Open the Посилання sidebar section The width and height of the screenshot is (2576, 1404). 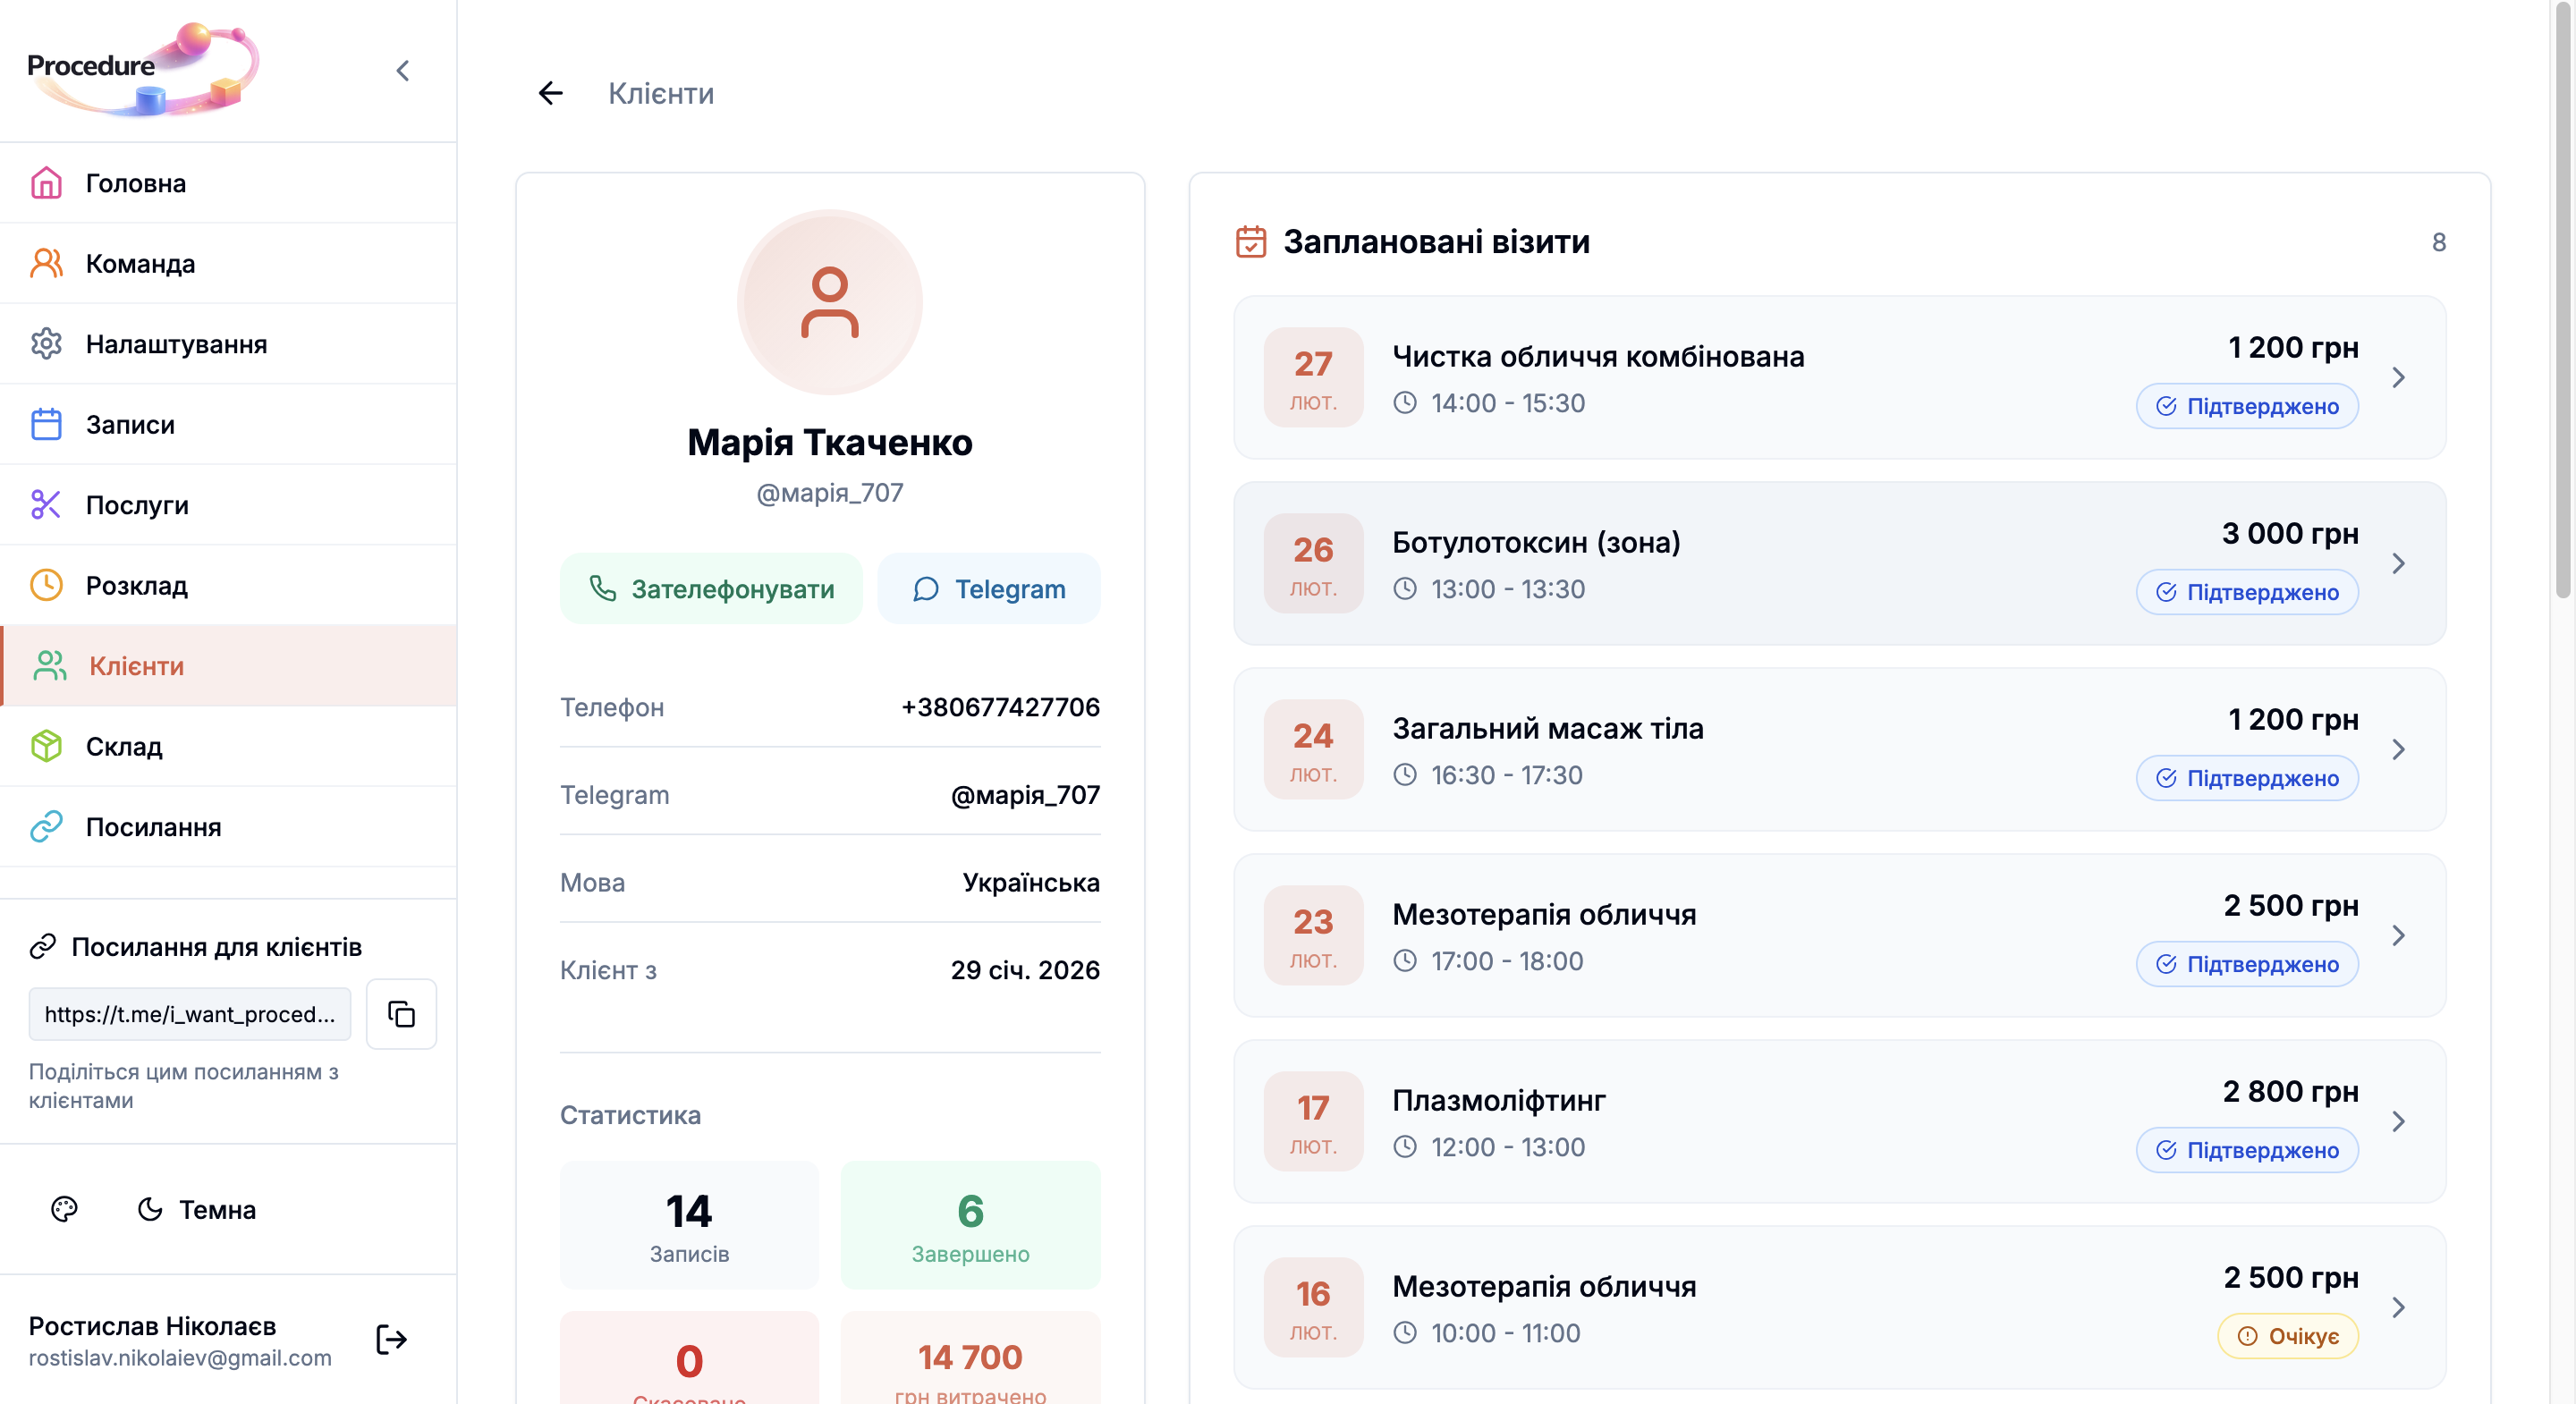click(152, 827)
